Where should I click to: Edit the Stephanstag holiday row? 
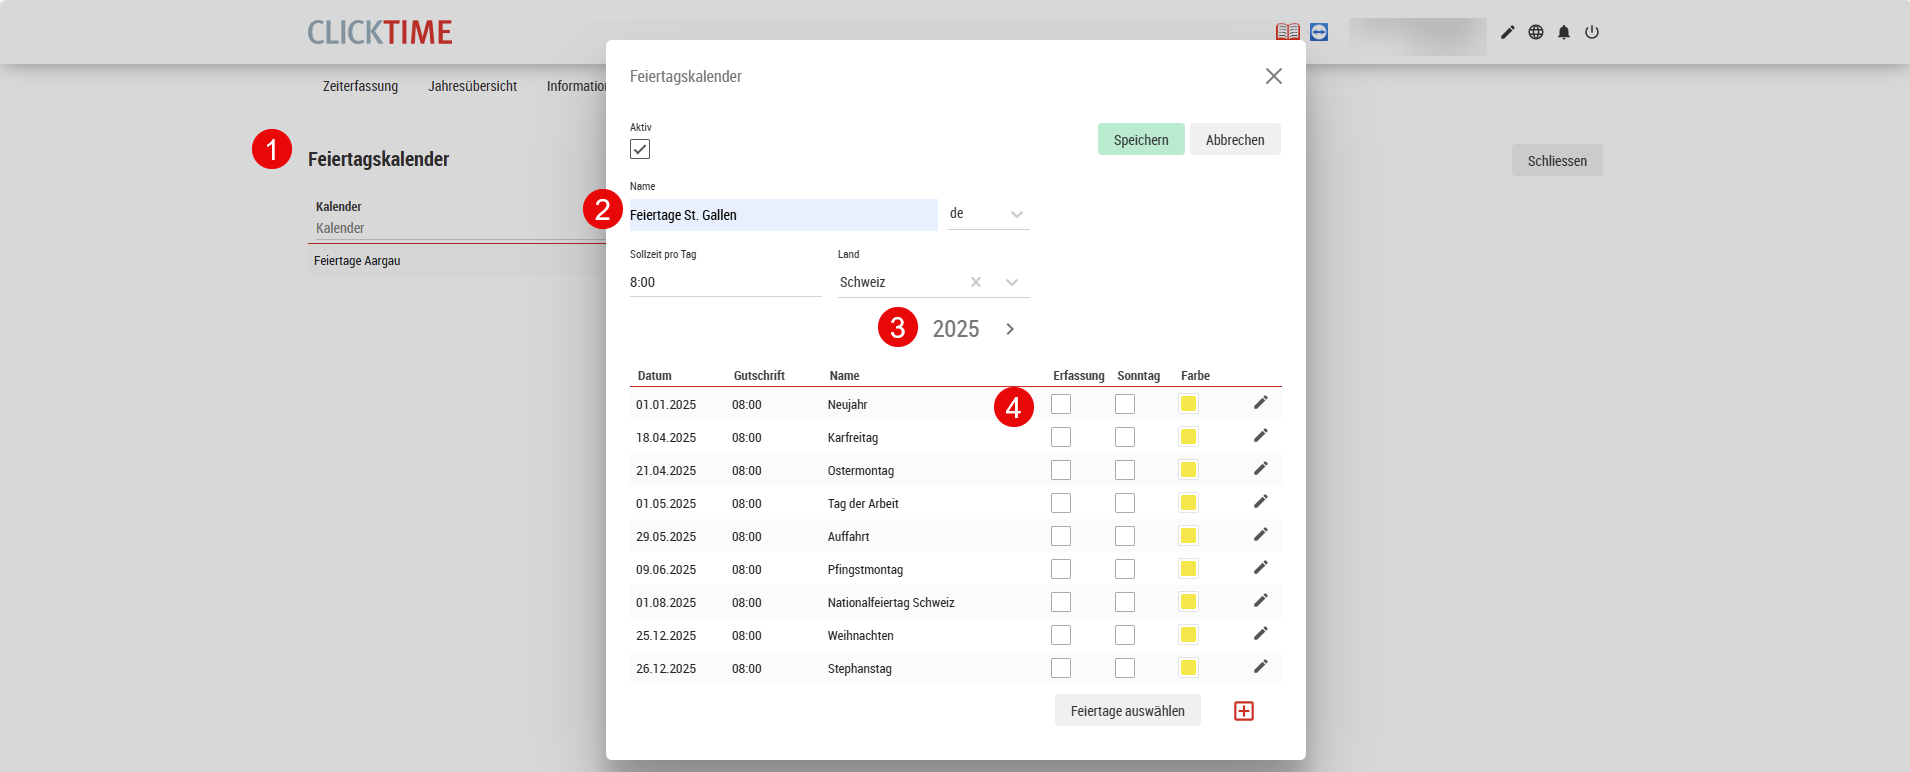(x=1261, y=666)
